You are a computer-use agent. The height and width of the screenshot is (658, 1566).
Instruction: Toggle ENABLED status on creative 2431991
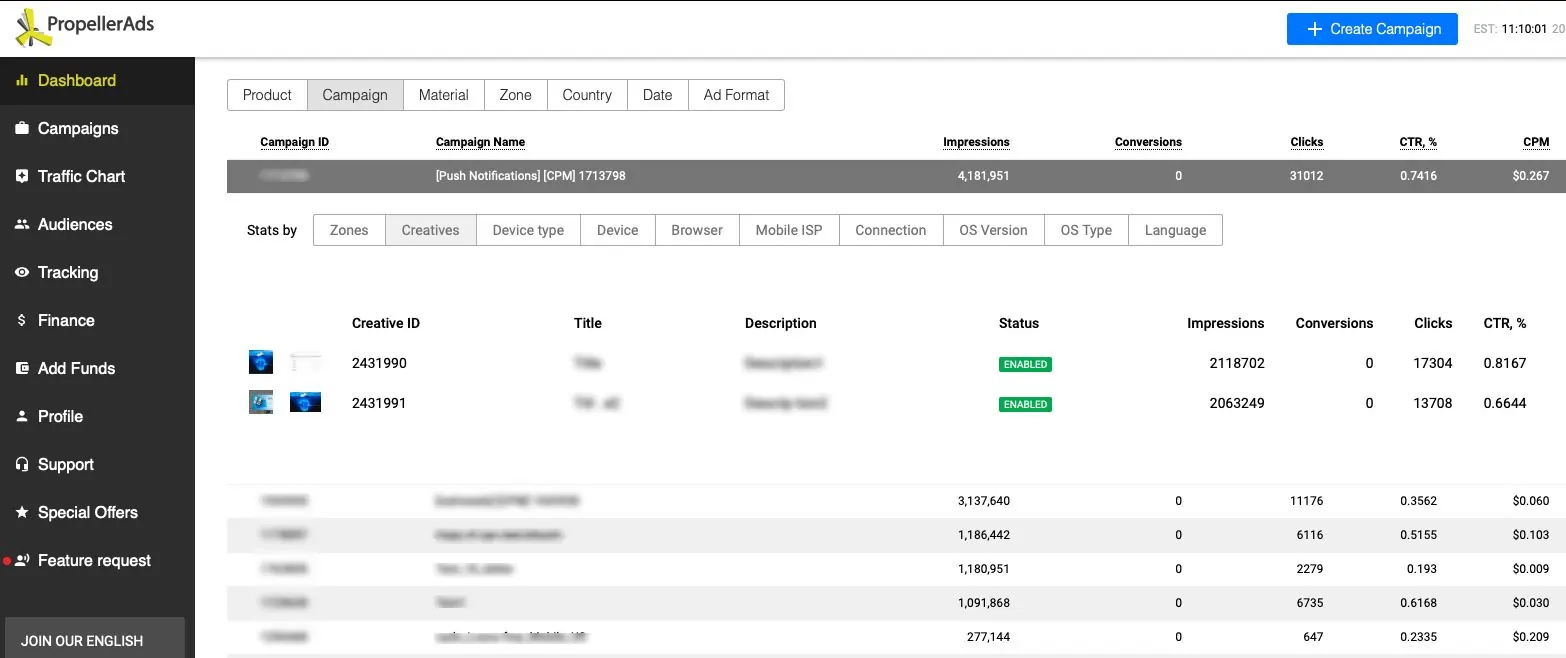(x=1024, y=403)
